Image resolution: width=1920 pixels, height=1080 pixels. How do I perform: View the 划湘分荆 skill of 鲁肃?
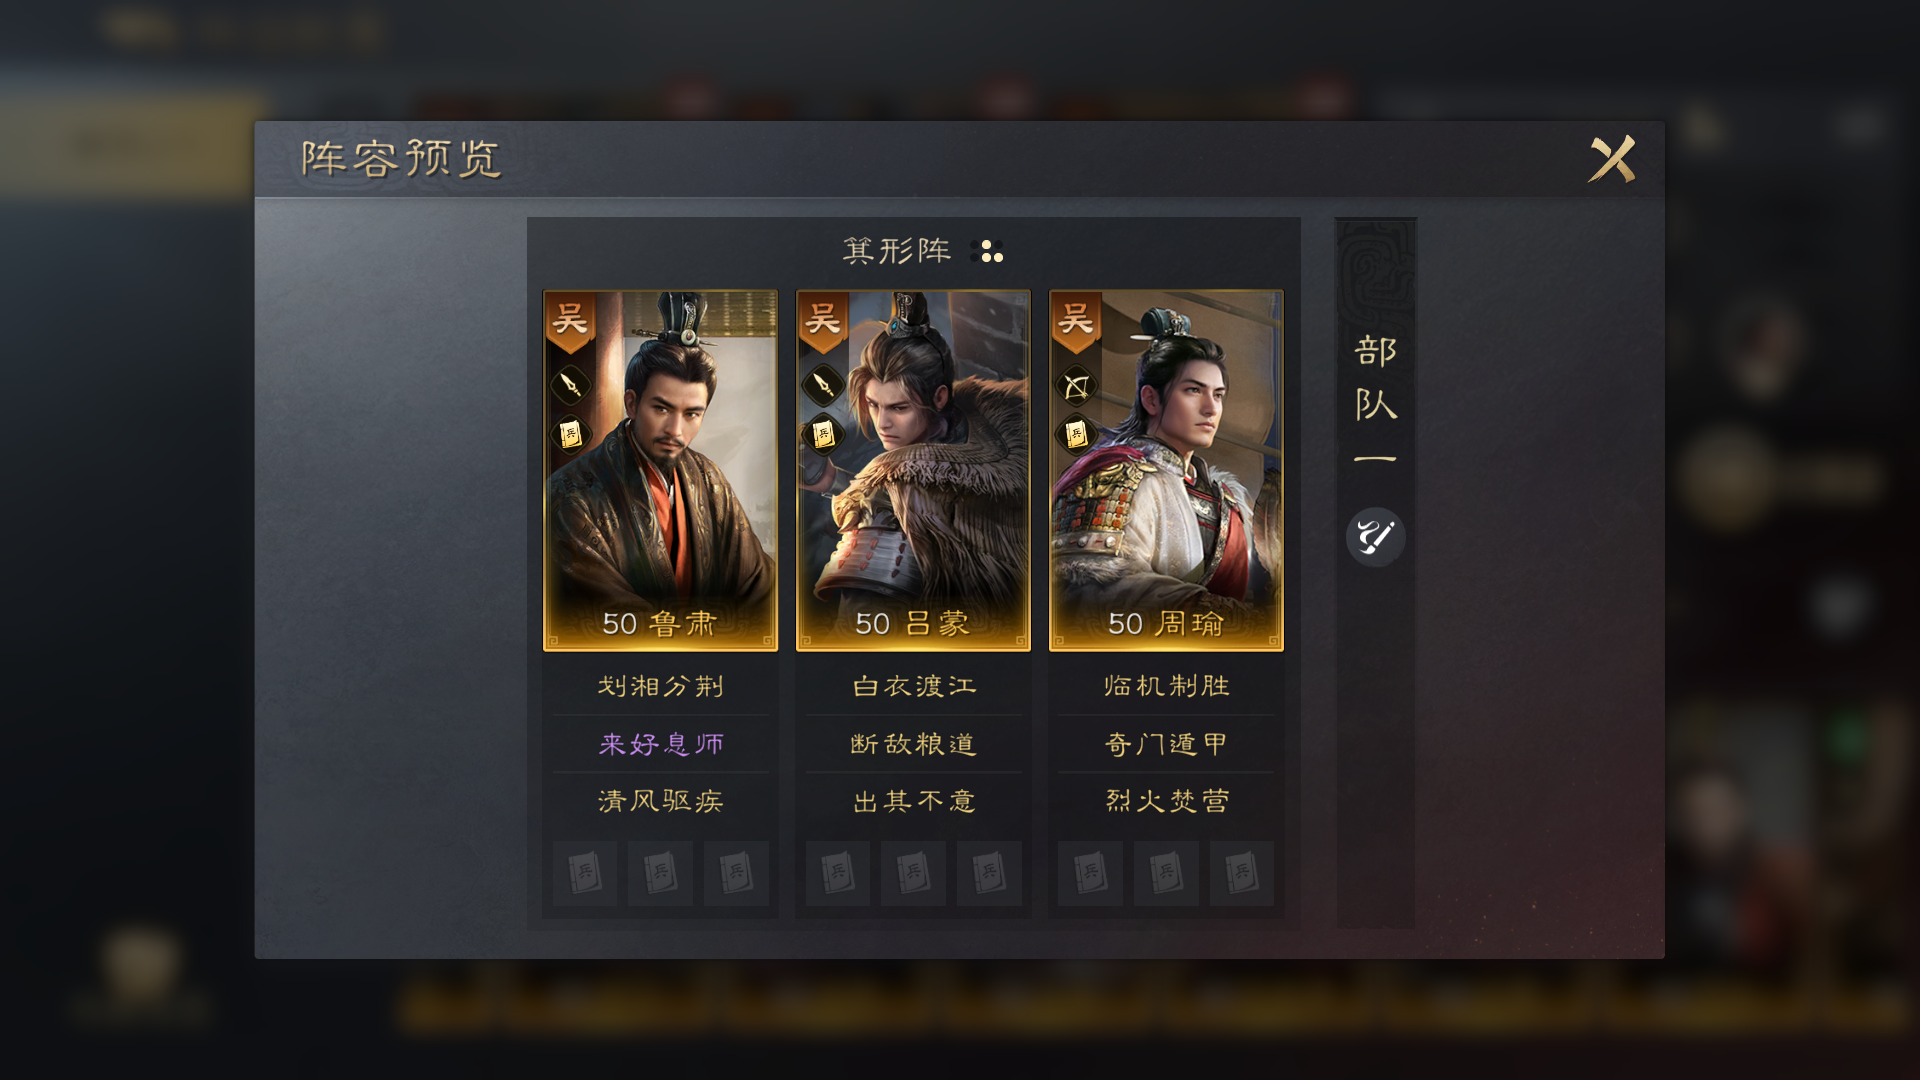point(660,686)
